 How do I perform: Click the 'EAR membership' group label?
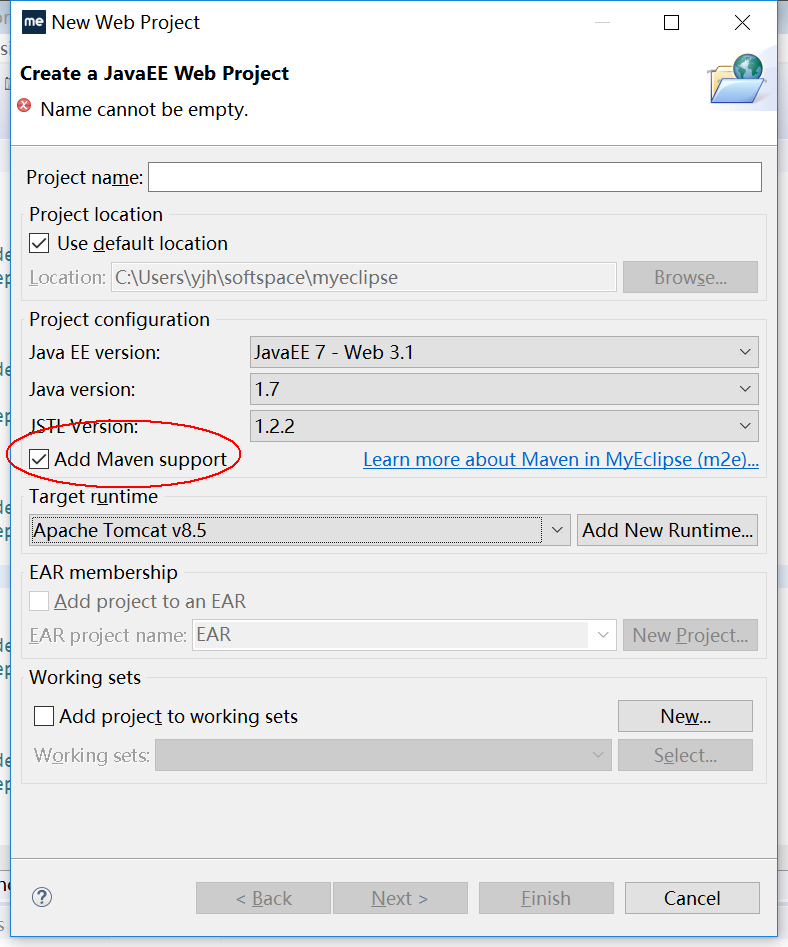tap(103, 573)
